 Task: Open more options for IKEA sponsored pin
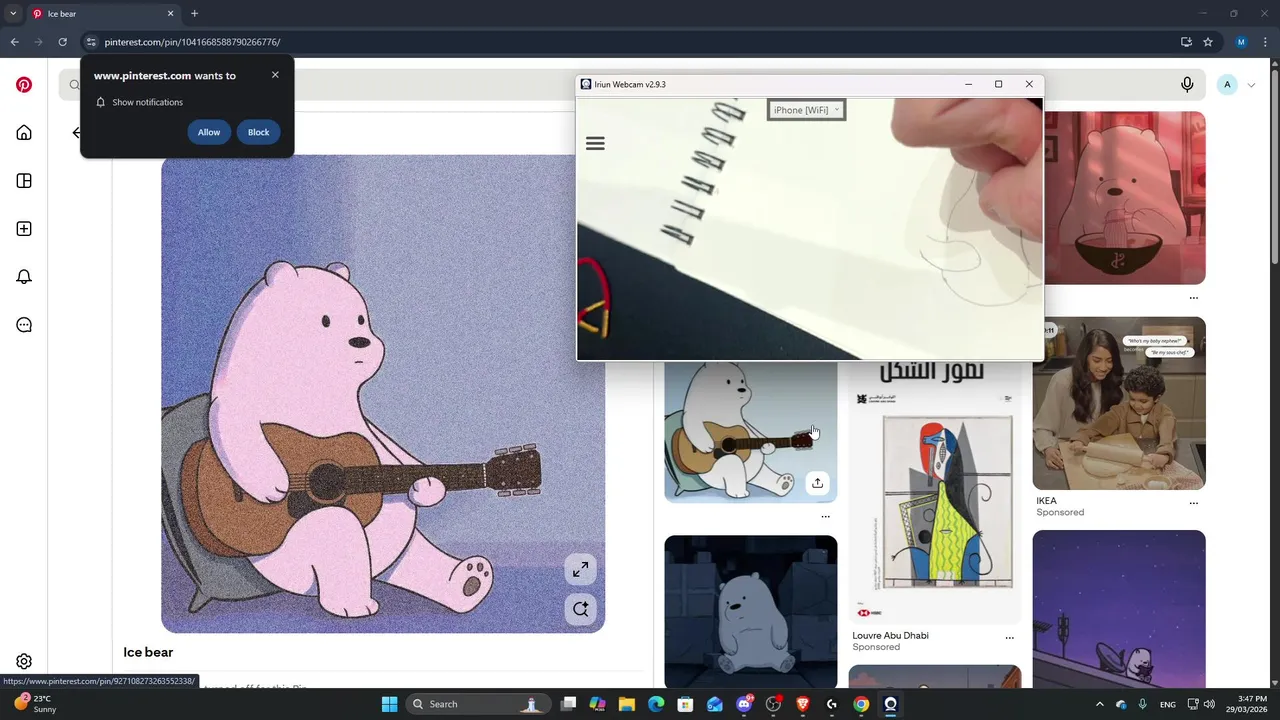pos(1193,503)
